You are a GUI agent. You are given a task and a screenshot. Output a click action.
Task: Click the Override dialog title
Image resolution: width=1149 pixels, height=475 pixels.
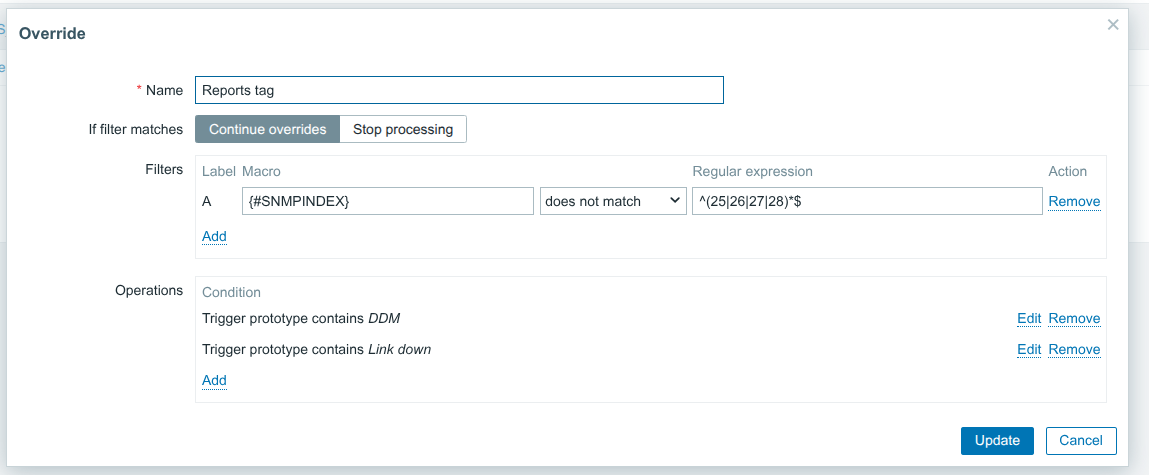coord(52,33)
